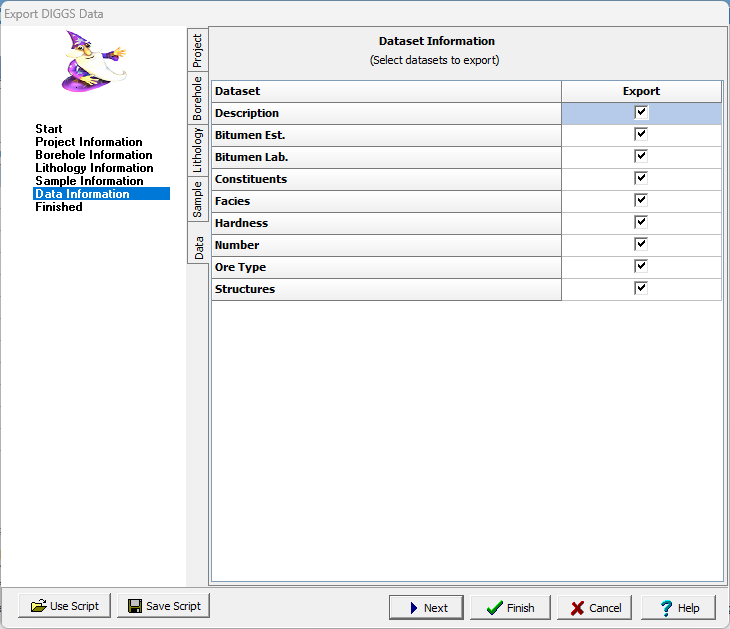Open the Lithology vertical tab

[x=198, y=150]
